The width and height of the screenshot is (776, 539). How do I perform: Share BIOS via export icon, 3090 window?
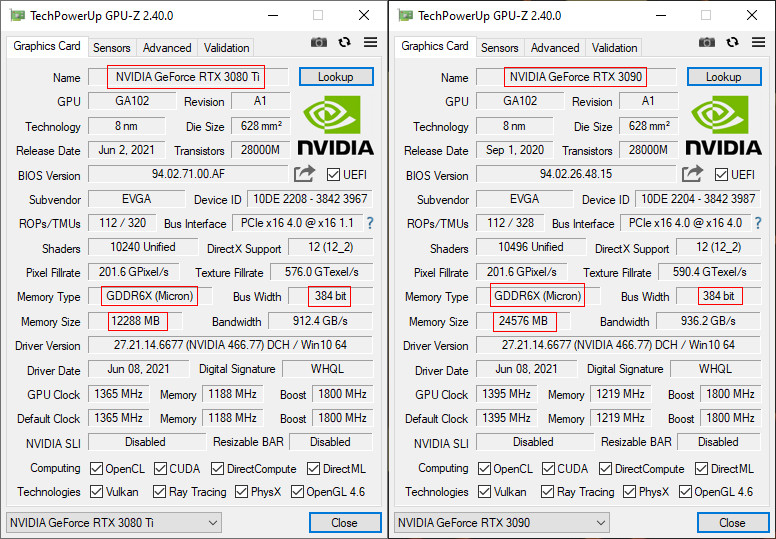point(692,174)
